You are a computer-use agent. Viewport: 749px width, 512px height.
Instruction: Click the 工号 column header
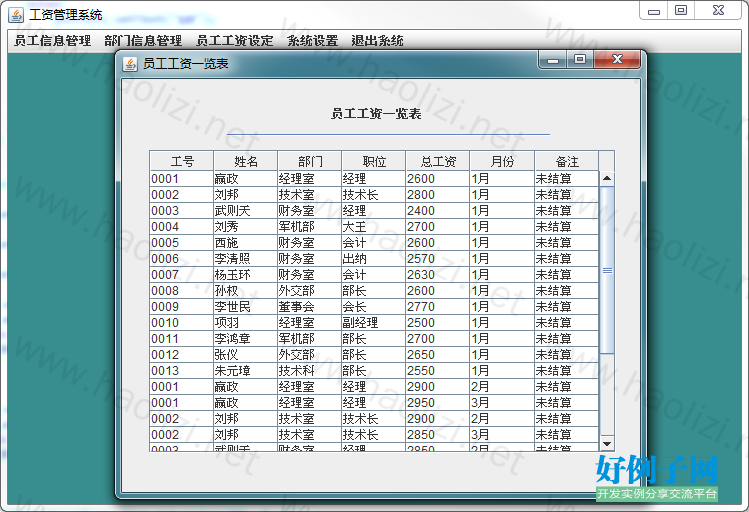(x=181, y=161)
